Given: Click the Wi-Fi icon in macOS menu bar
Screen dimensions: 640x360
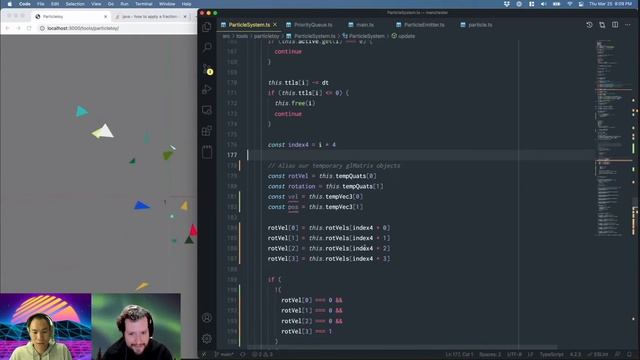Looking at the screenshot, I should point(570,4).
